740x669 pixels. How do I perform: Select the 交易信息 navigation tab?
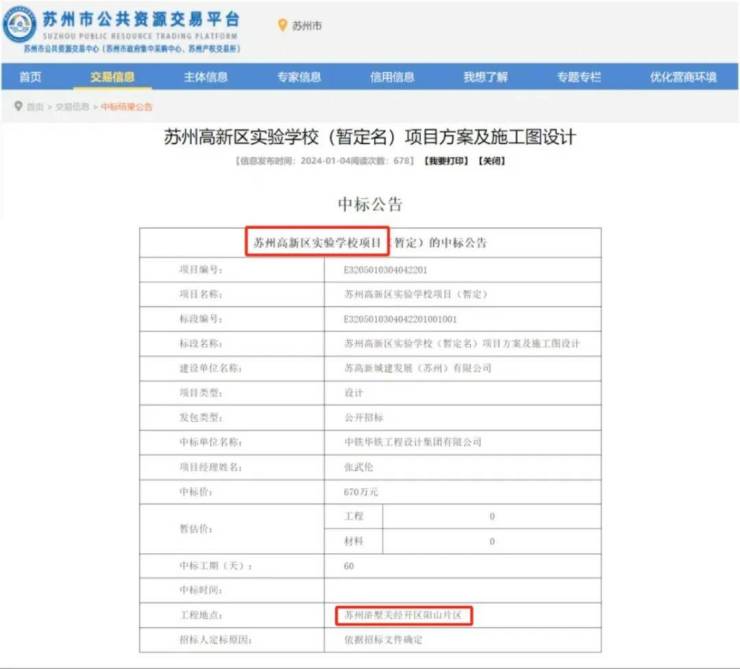(x=112, y=77)
